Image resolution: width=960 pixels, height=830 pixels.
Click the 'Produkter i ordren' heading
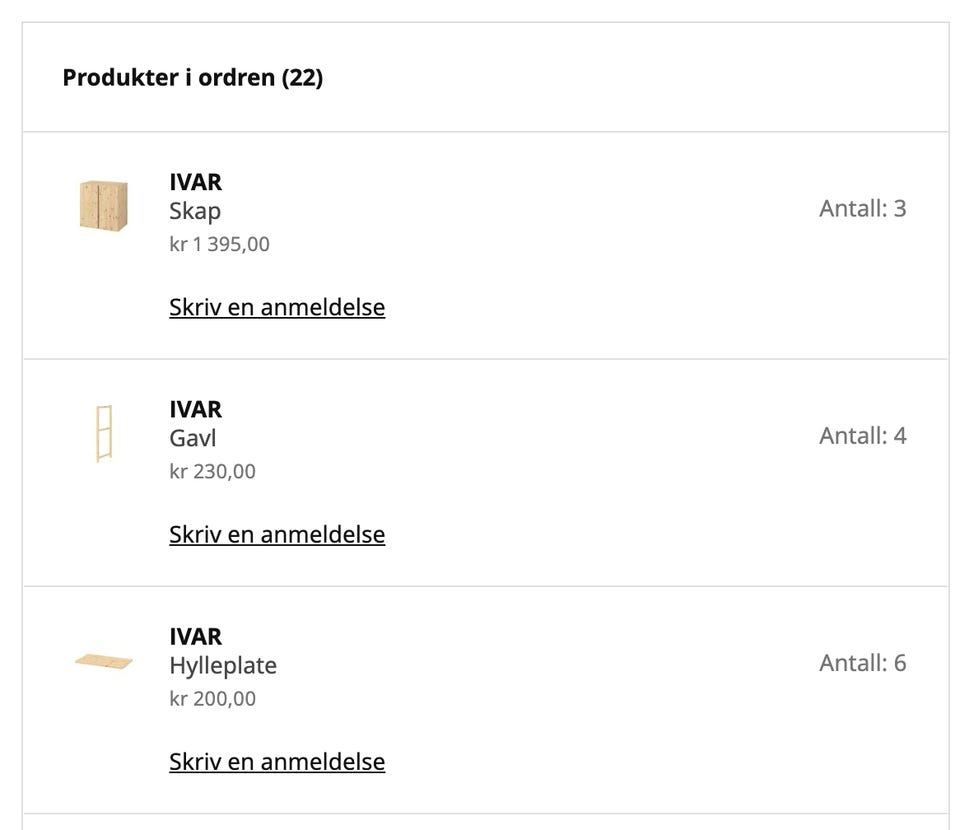[x=168, y=77]
